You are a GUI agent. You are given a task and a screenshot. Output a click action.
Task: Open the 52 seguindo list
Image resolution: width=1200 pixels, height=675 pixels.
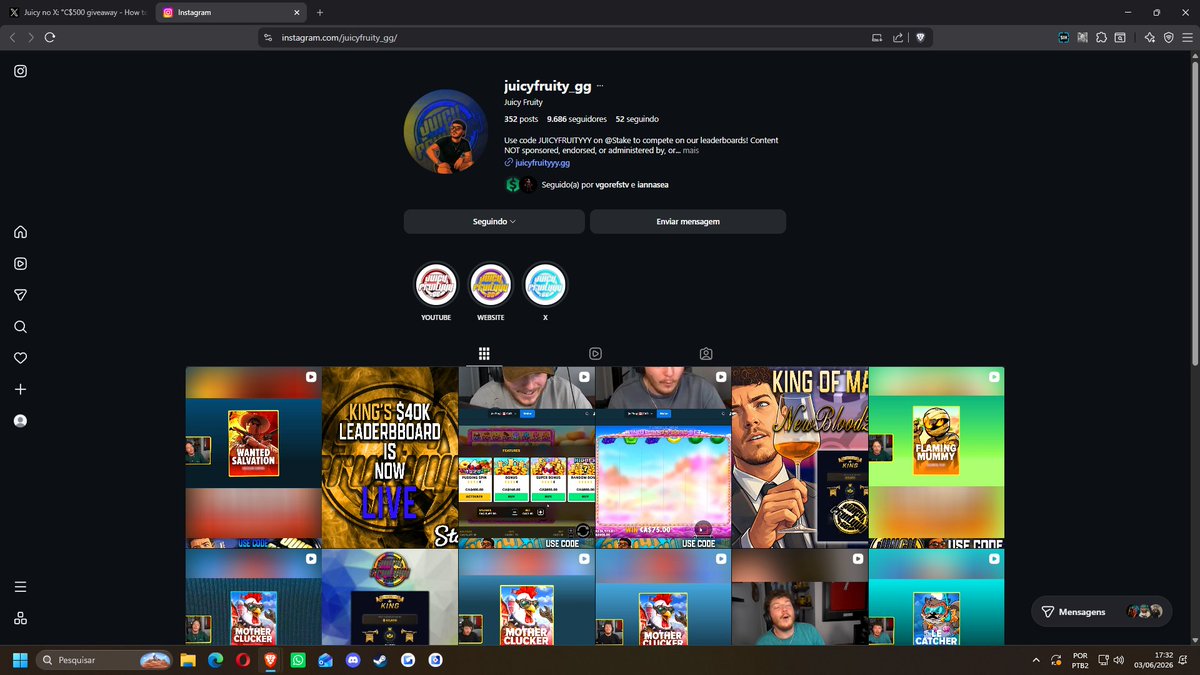tap(637, 119)
